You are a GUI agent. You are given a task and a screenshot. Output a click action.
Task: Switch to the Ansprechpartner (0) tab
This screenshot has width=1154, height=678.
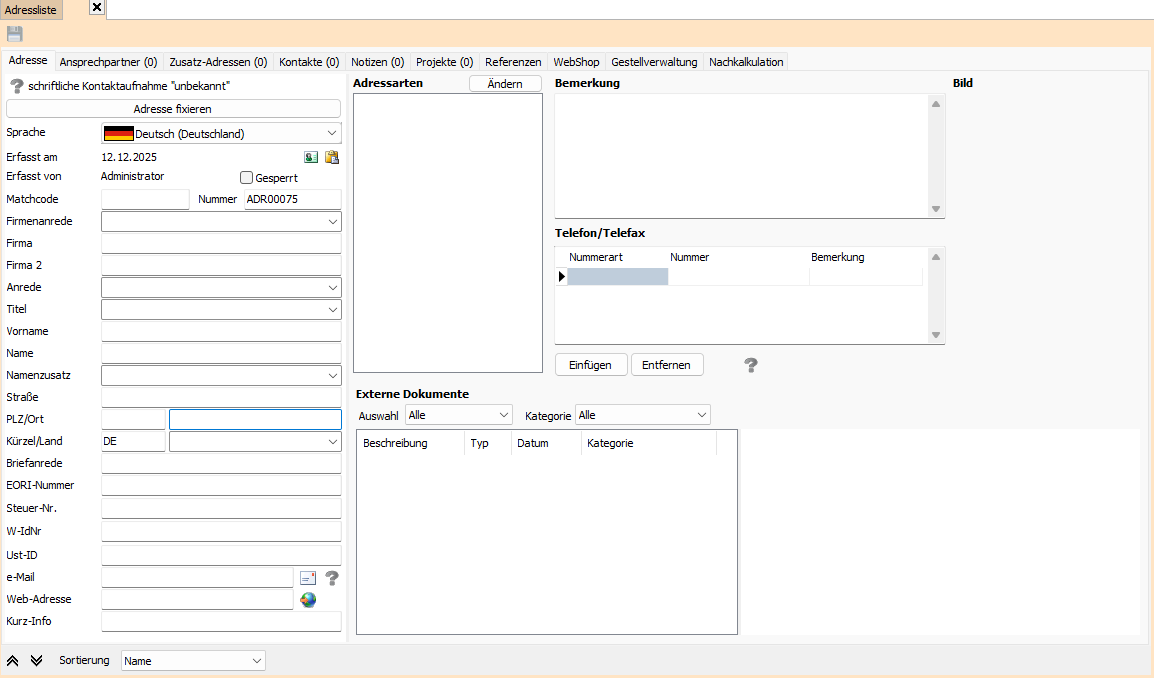click(x=108, y=62)
